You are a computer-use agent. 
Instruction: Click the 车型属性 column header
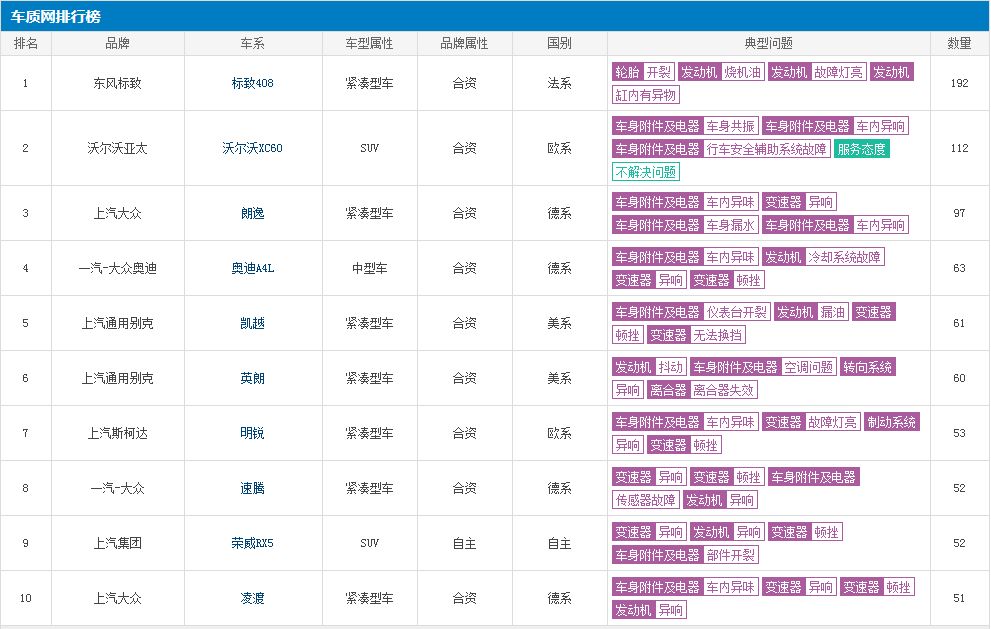(x=371, y=43)
